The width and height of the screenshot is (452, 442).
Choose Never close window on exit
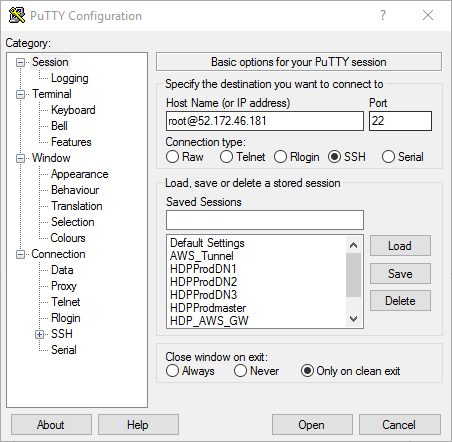(x=240, y=371)
